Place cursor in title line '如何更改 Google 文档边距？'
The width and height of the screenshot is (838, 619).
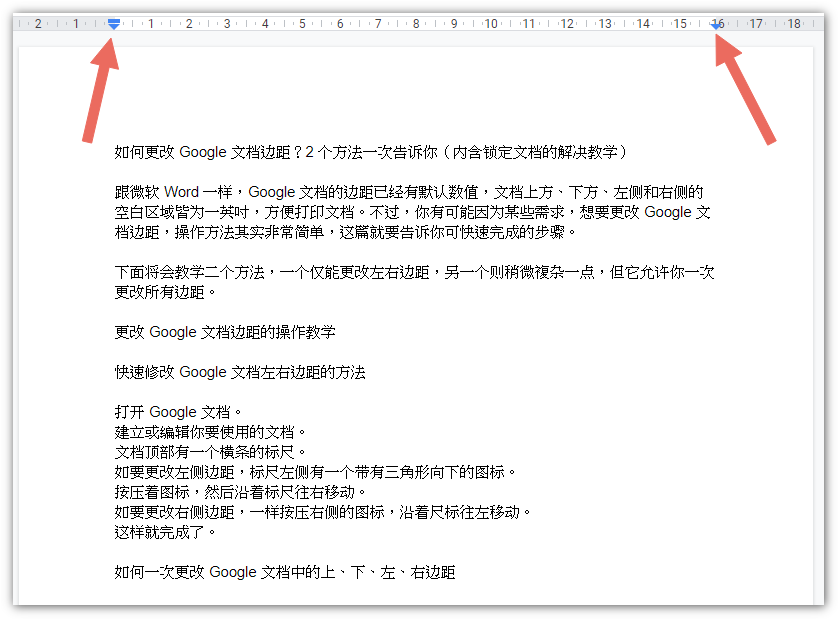(370, 152)
